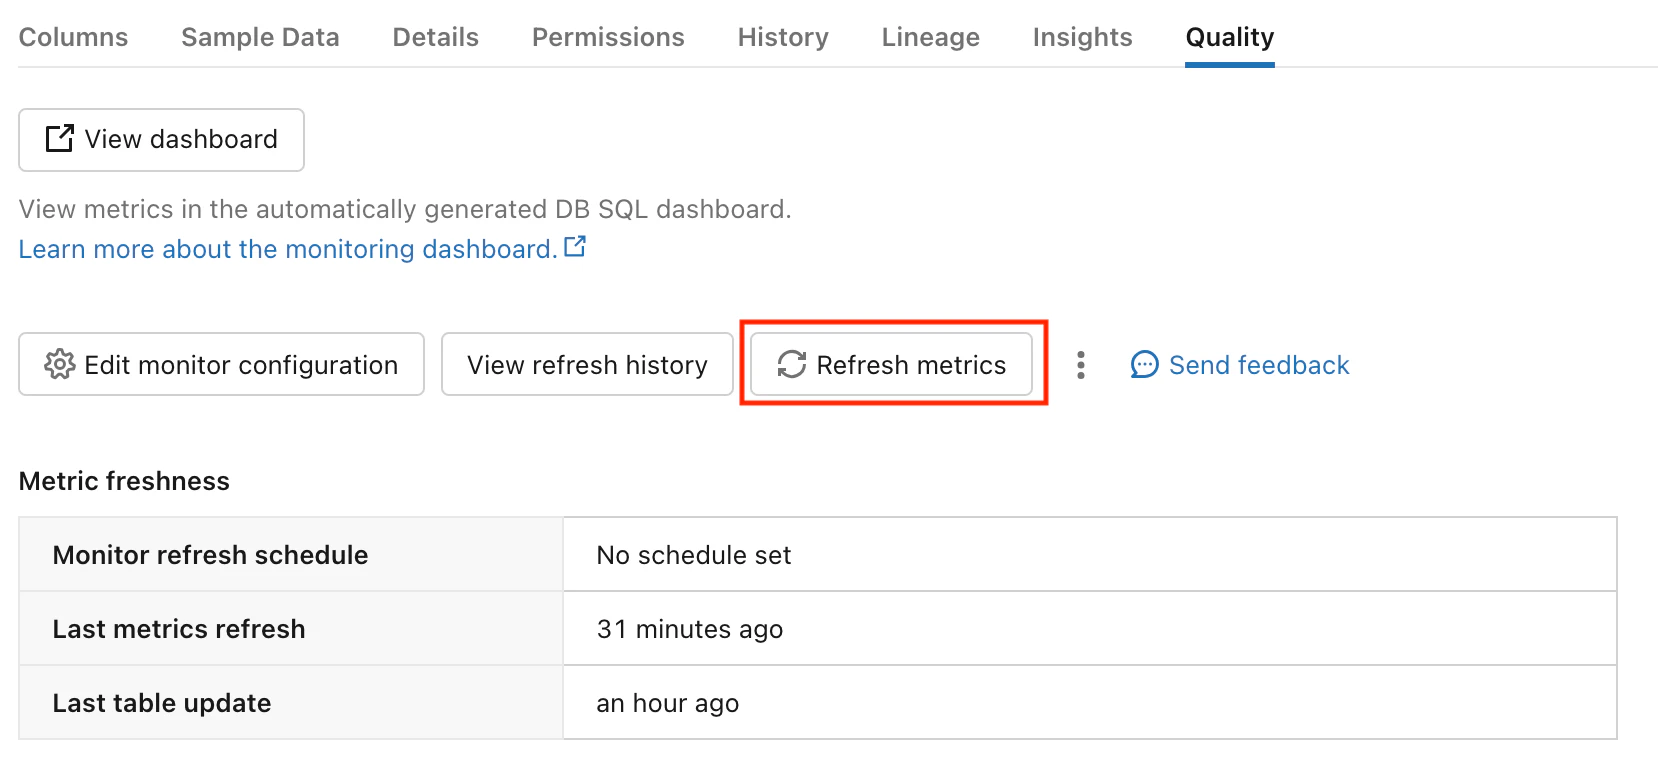This screenshot has width=1658, height=766.
Task: Click the Send feedback link text
Action: tap(1259, 365)
